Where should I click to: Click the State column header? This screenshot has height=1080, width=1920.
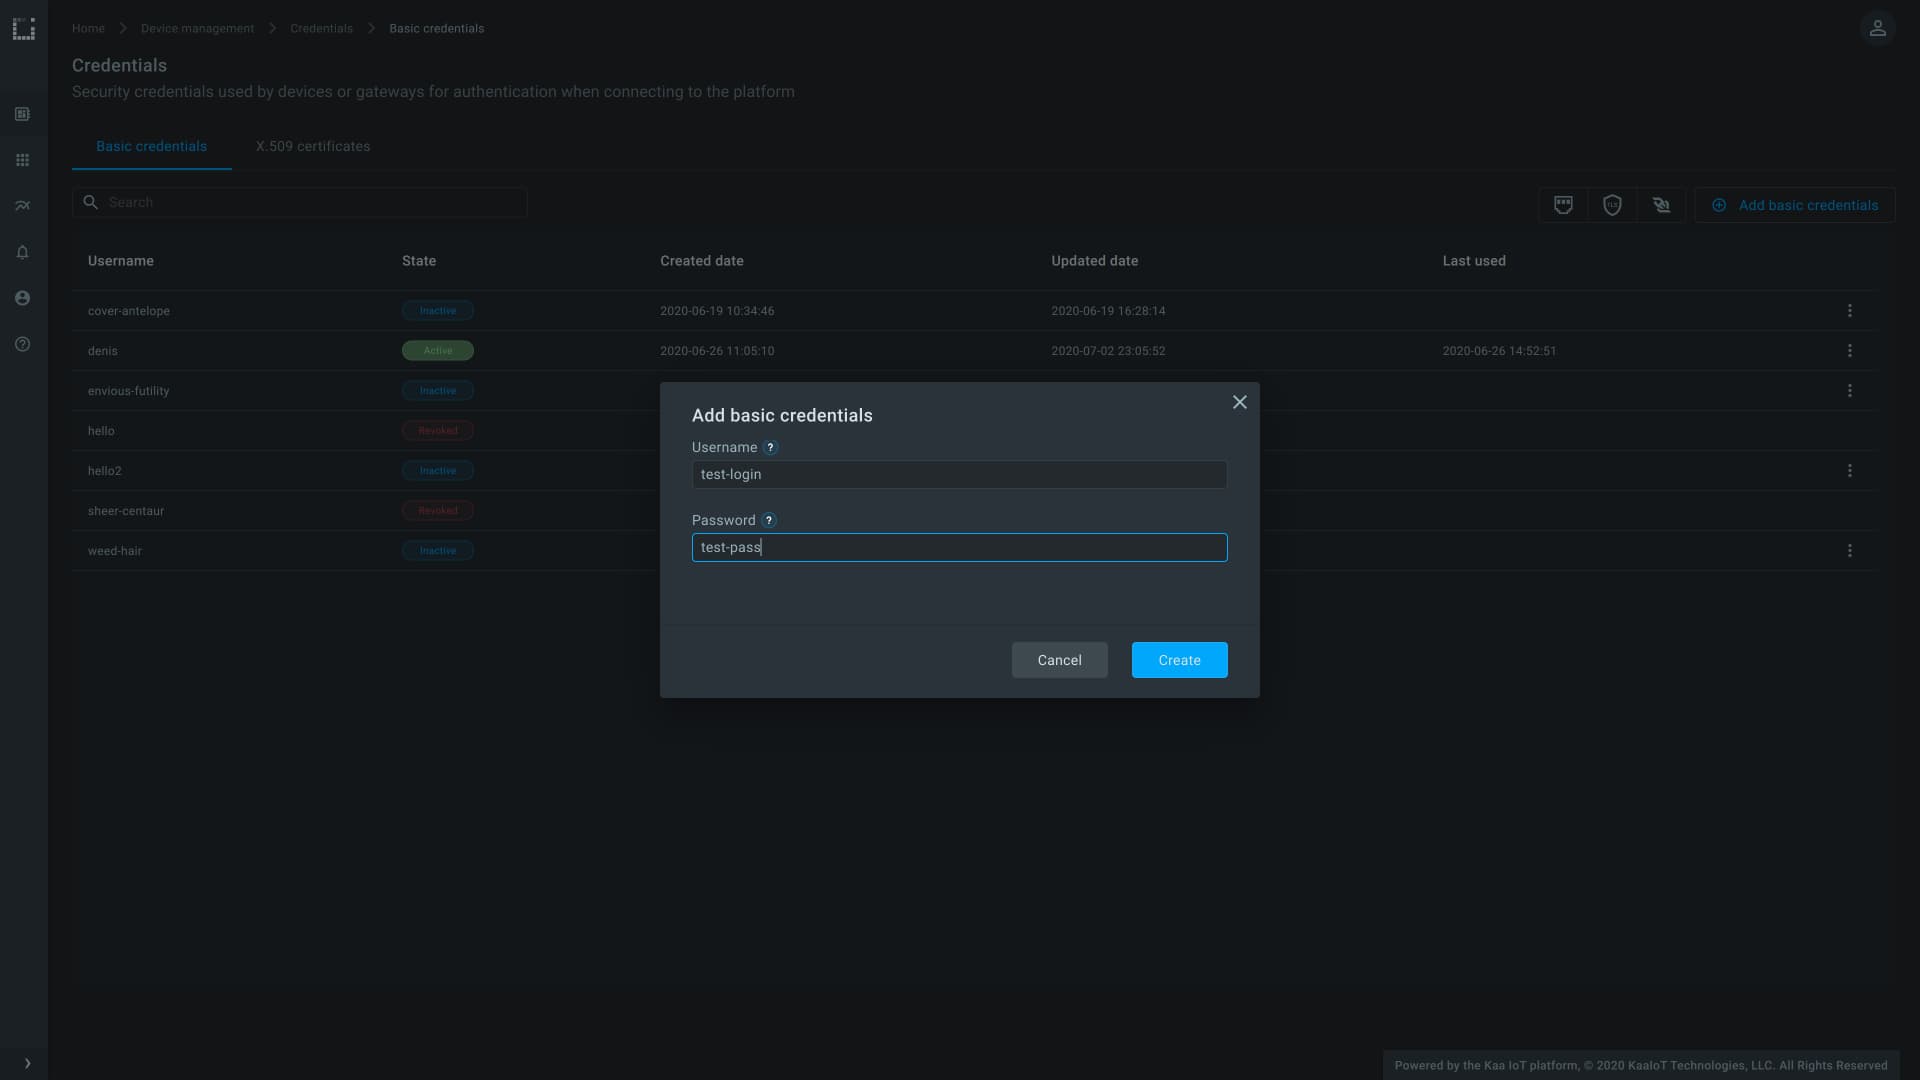pyautogui.click(x=419, y=261)
